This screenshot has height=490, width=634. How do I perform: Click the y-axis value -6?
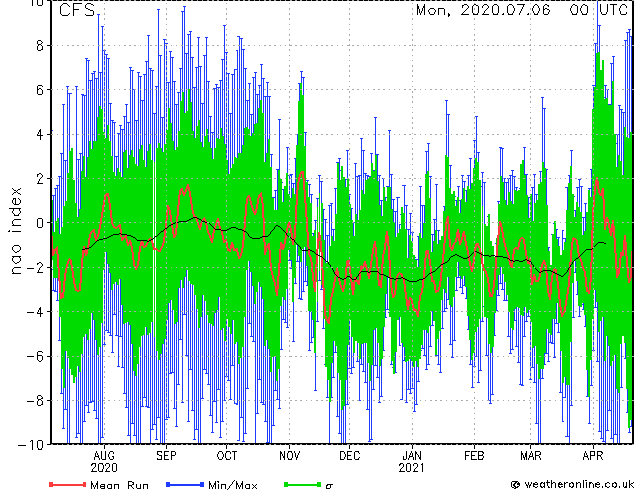(x=35, y=356)
